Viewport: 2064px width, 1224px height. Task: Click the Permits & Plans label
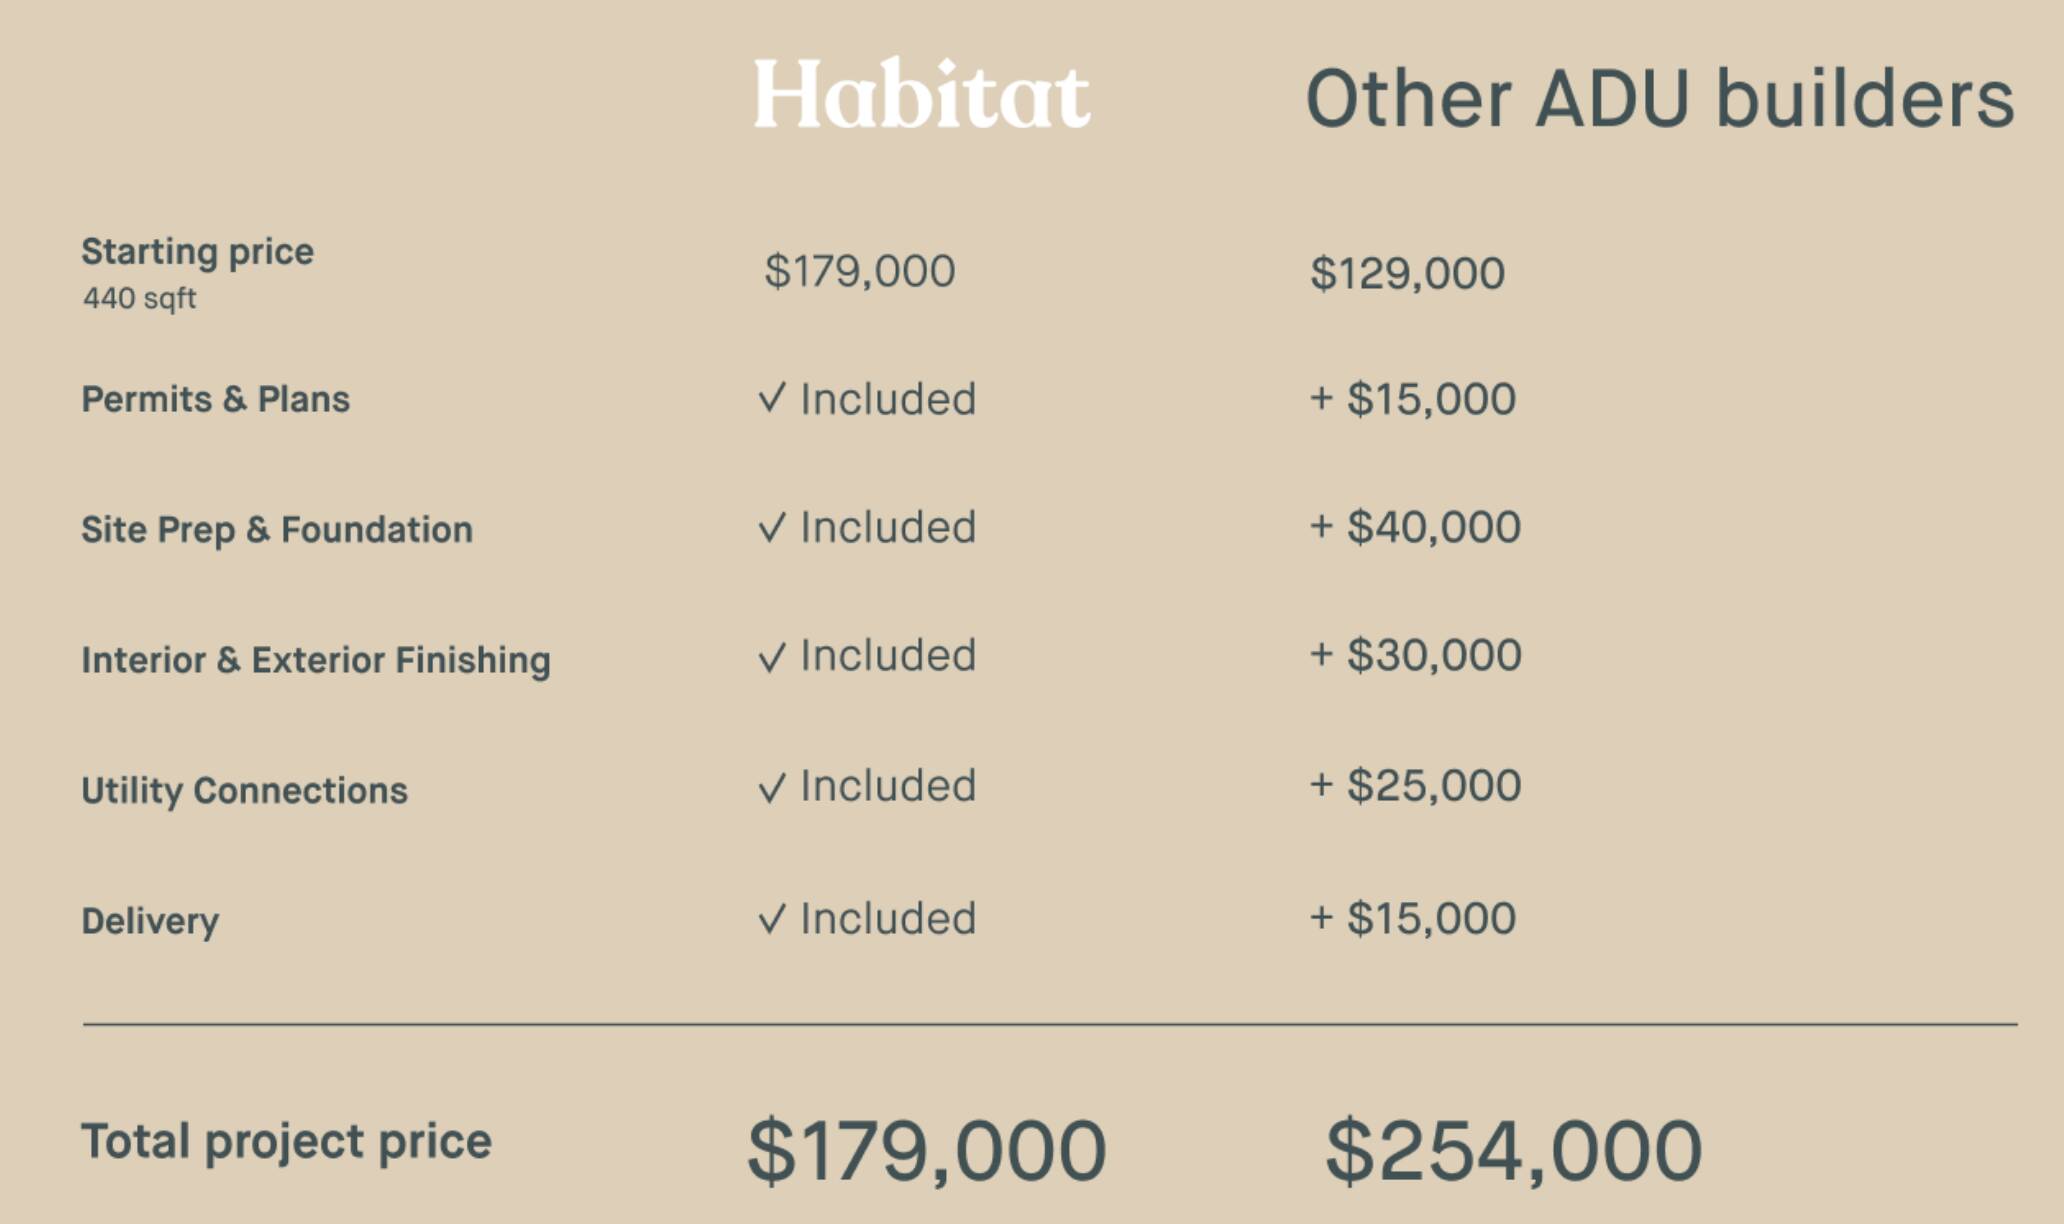[215, 399]
